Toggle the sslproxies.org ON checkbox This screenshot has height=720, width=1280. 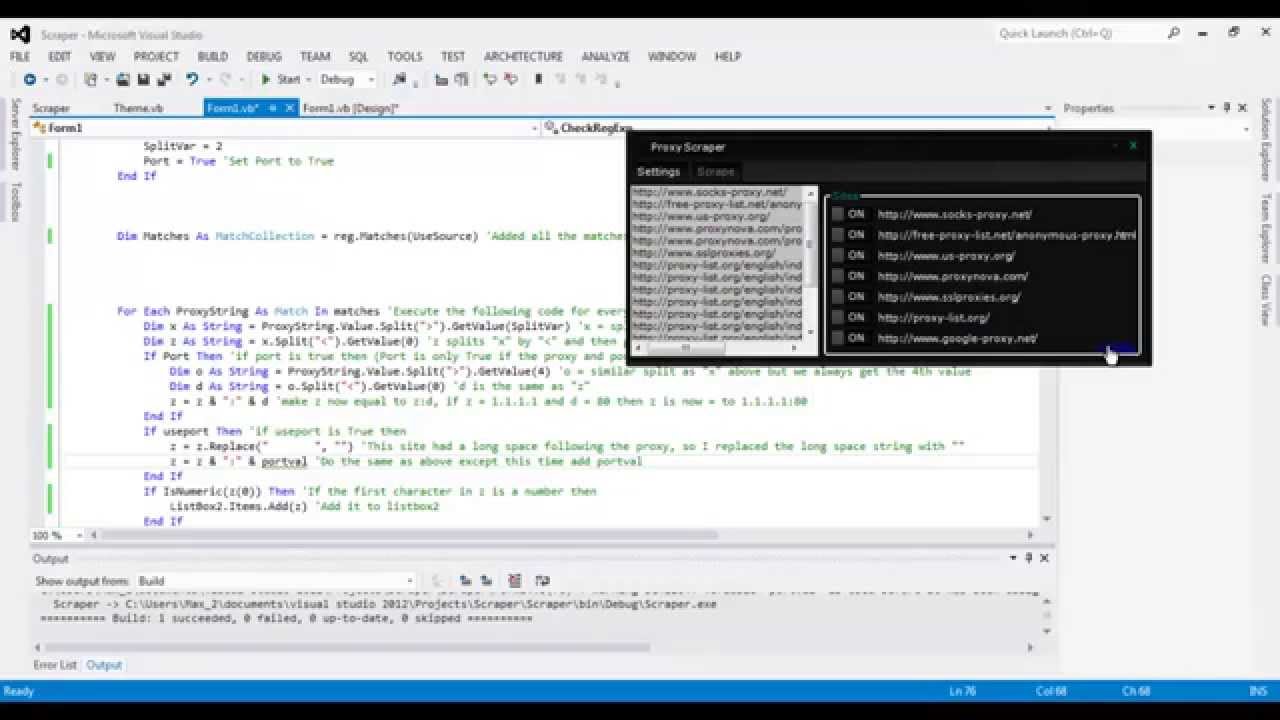coord(838,297)
